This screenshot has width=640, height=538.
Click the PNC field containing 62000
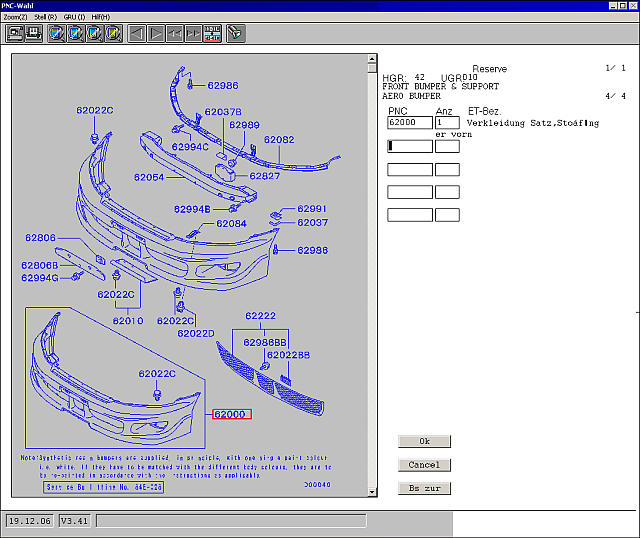pyautogui.click(x=409, y=122)
